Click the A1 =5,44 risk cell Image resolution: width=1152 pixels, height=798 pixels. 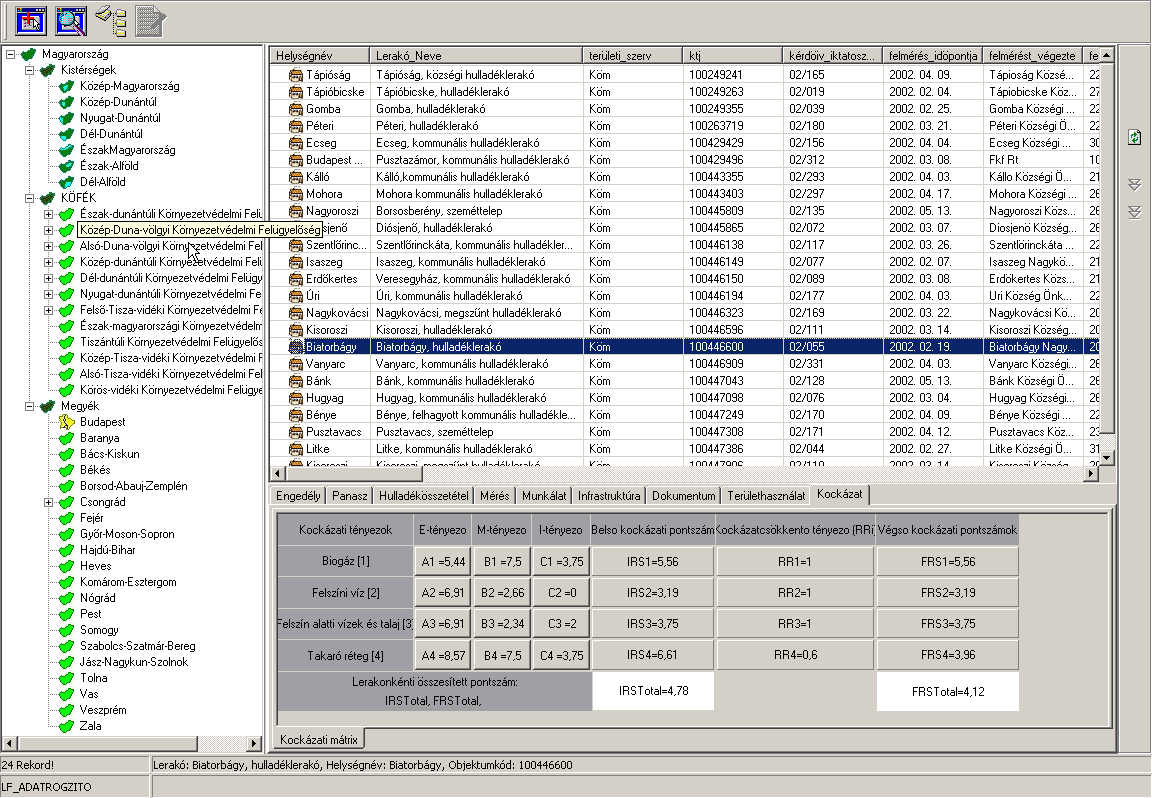(443, 561)
